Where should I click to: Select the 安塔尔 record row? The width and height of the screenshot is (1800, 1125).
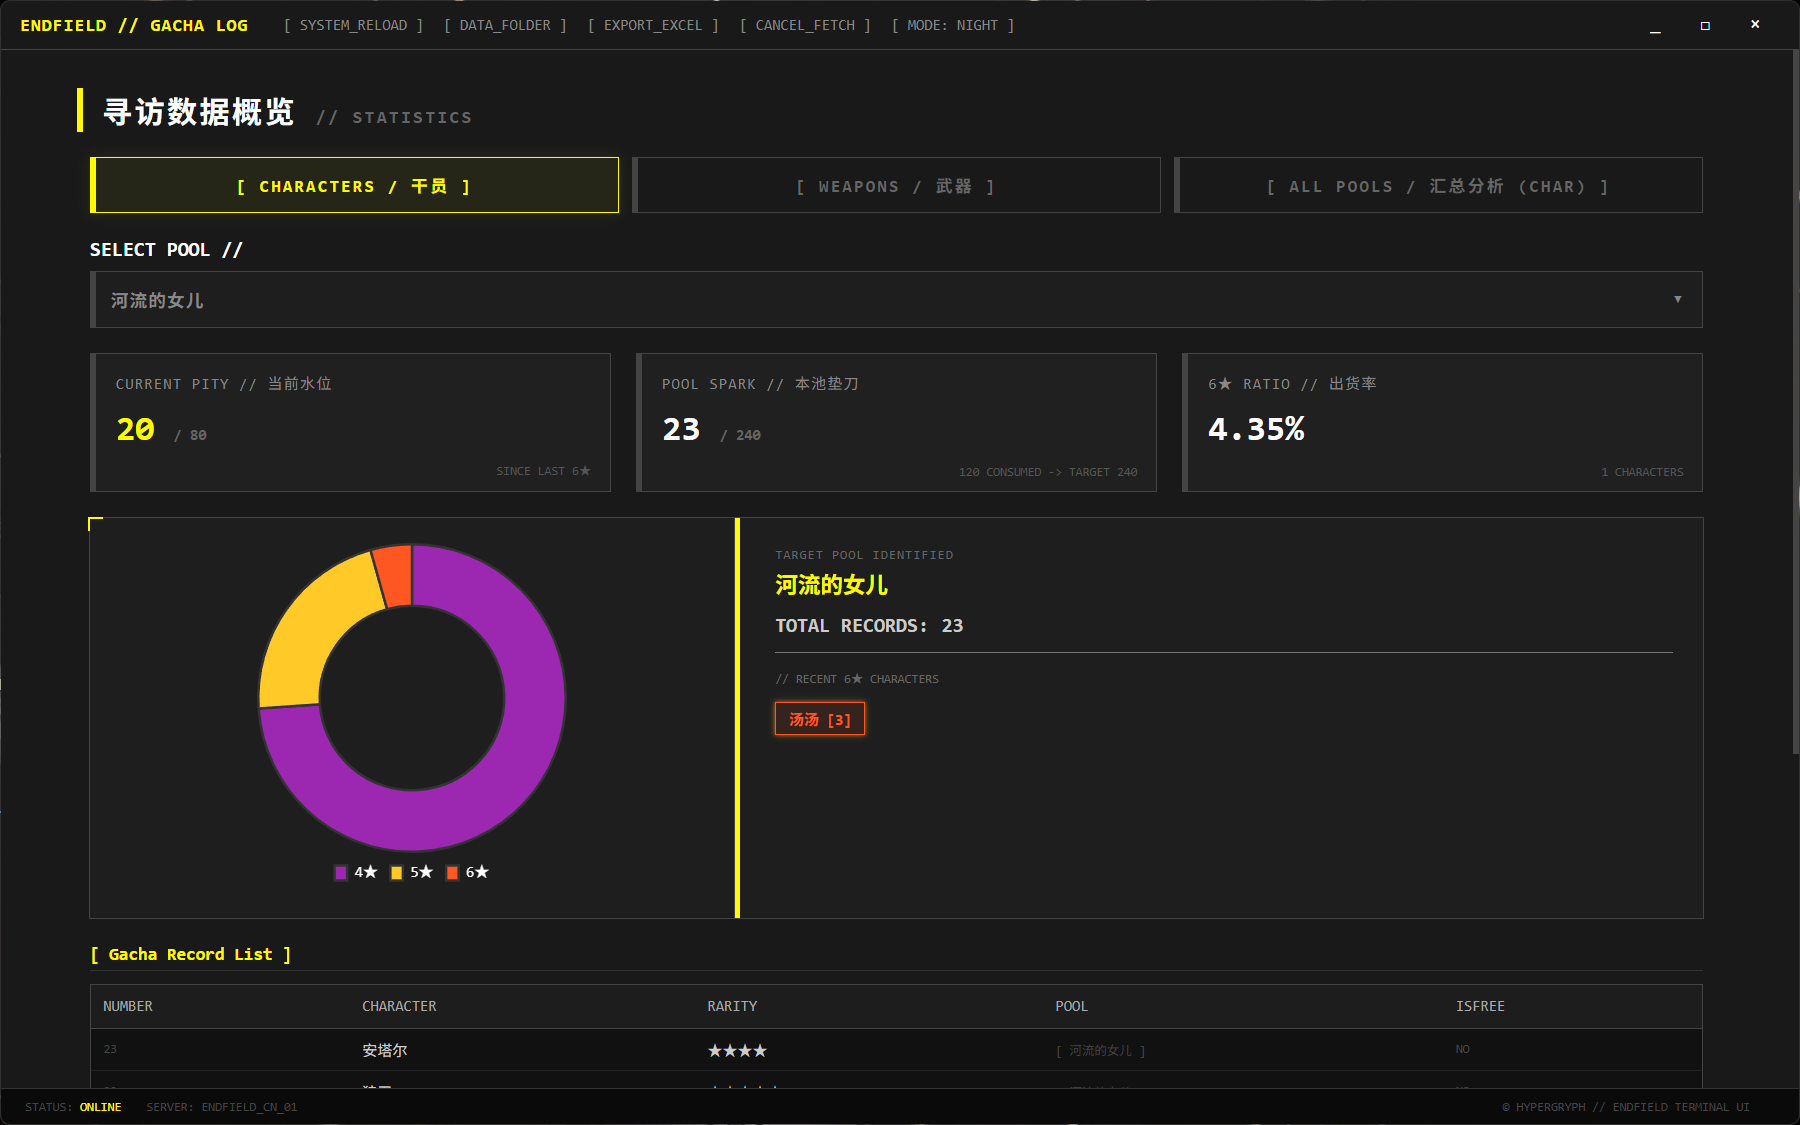[x=896, y=1050]
